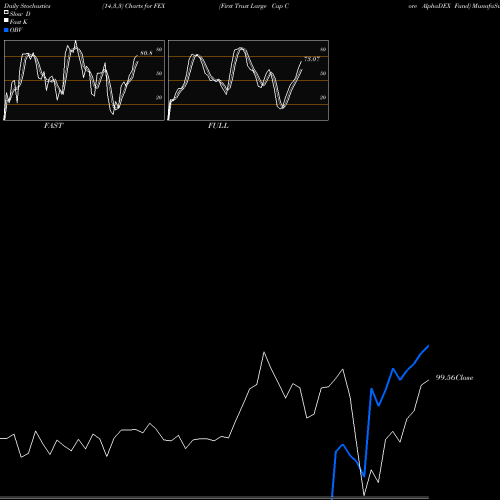The image size is (500, 500).
Task: Click the 80 axis label in FULL chart
Action: pos(323,50)
